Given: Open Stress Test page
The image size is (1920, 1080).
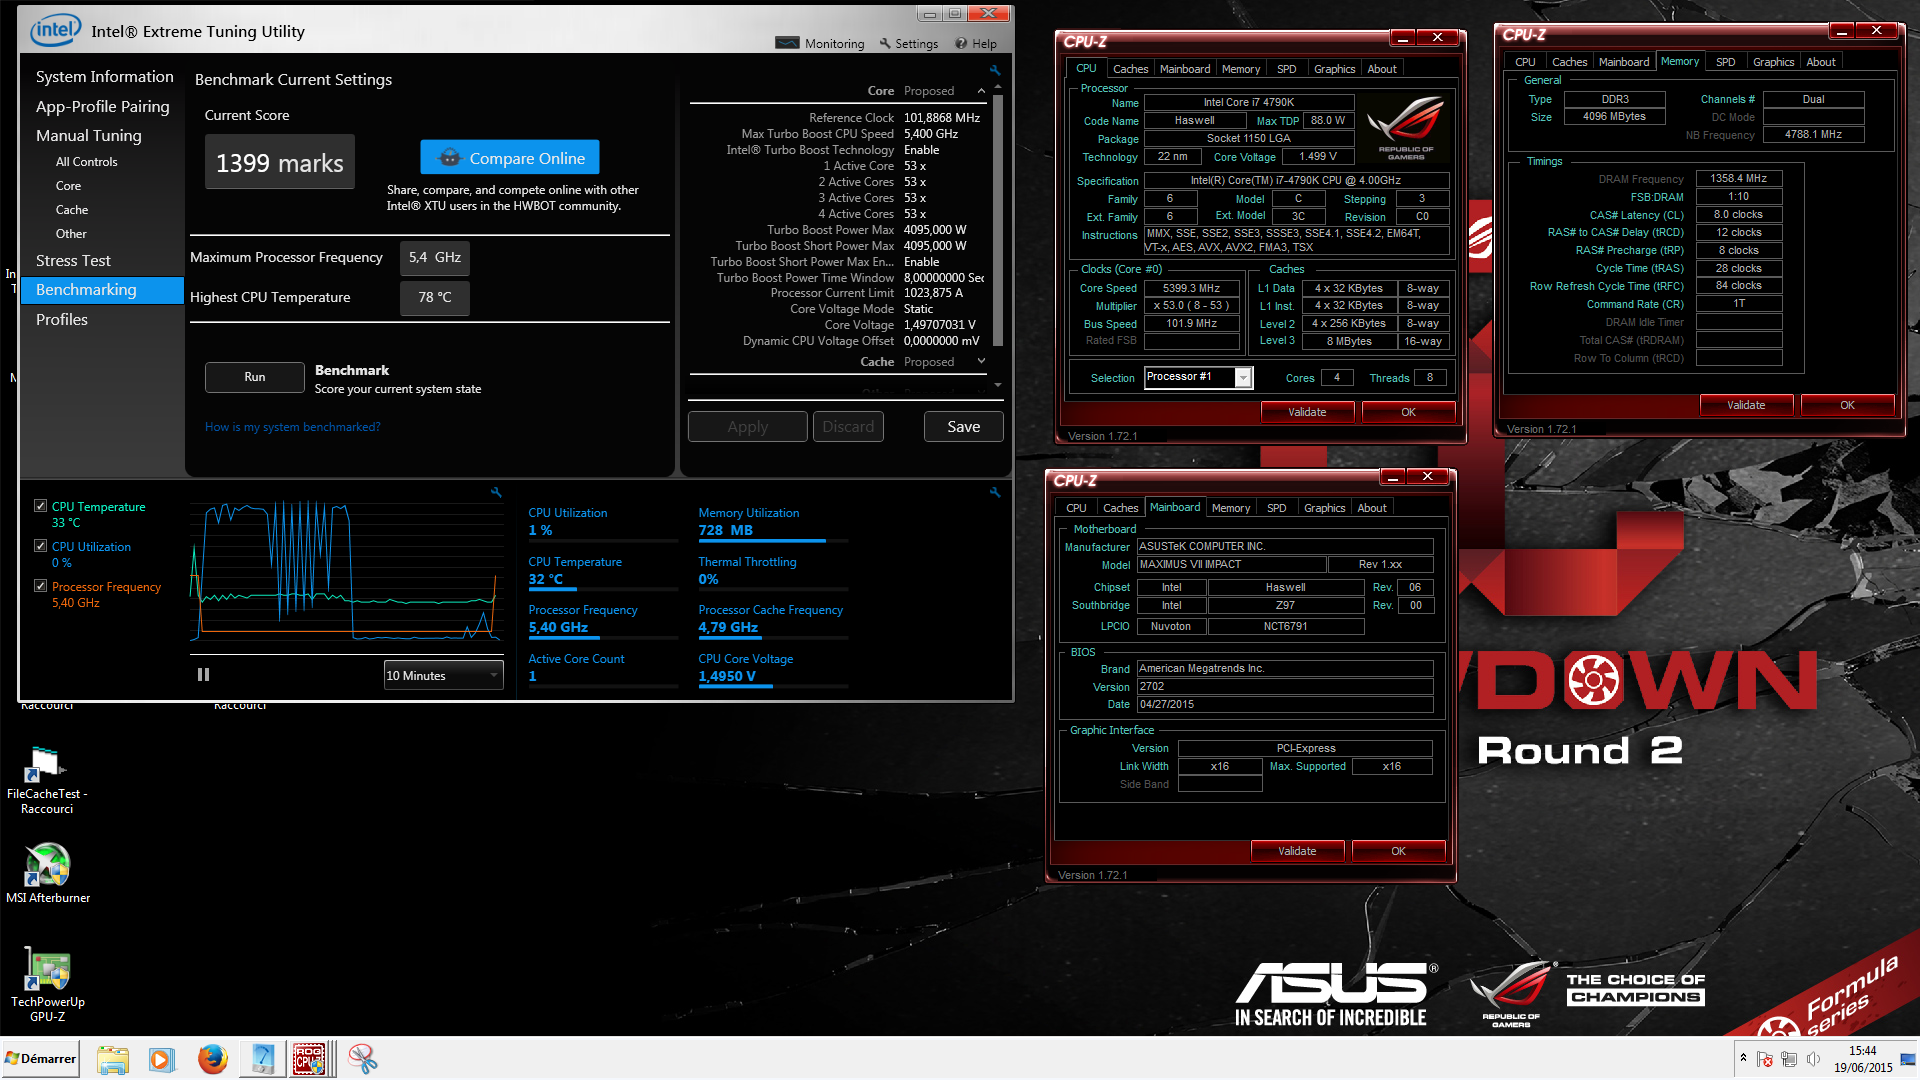Looking at the screenshot, I should (x=73, y=261).
